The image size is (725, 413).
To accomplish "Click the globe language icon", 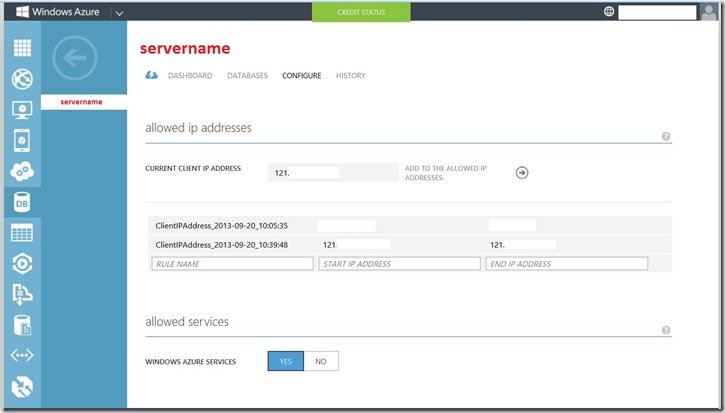I will click(x=609, y=12).
